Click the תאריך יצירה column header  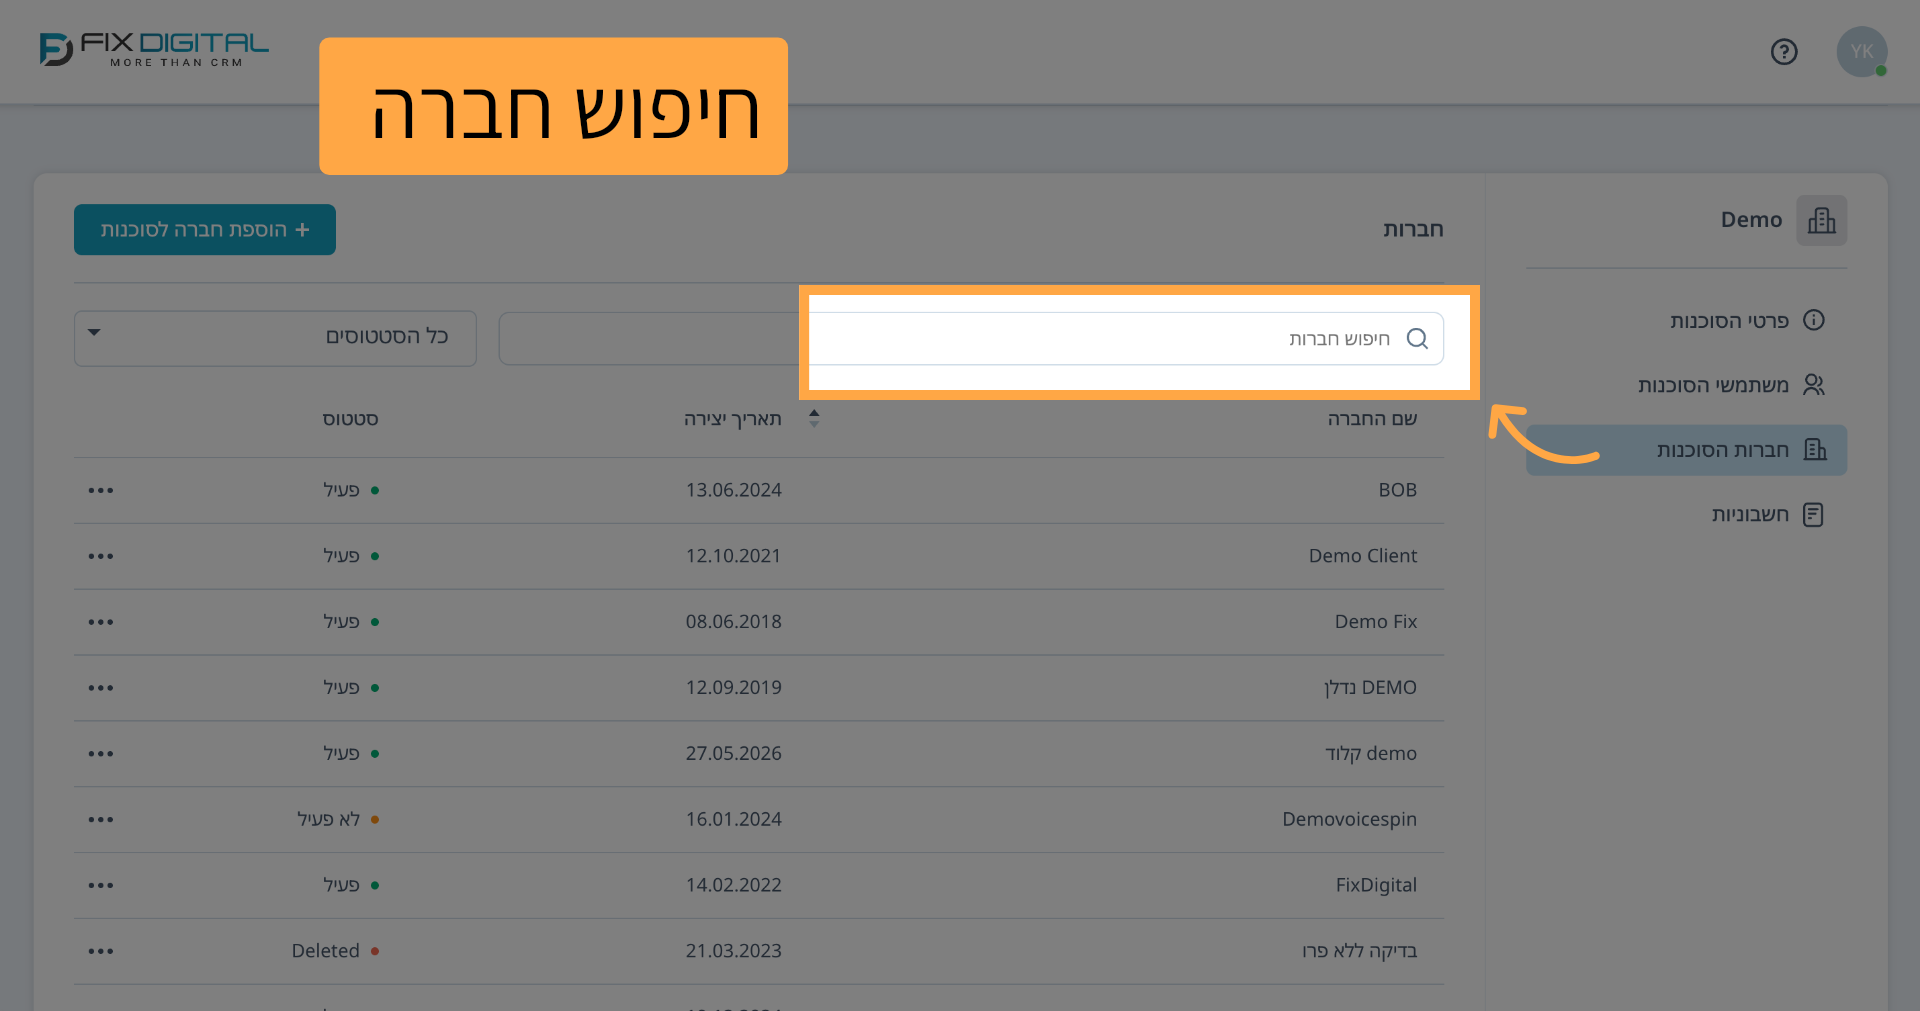733,419
